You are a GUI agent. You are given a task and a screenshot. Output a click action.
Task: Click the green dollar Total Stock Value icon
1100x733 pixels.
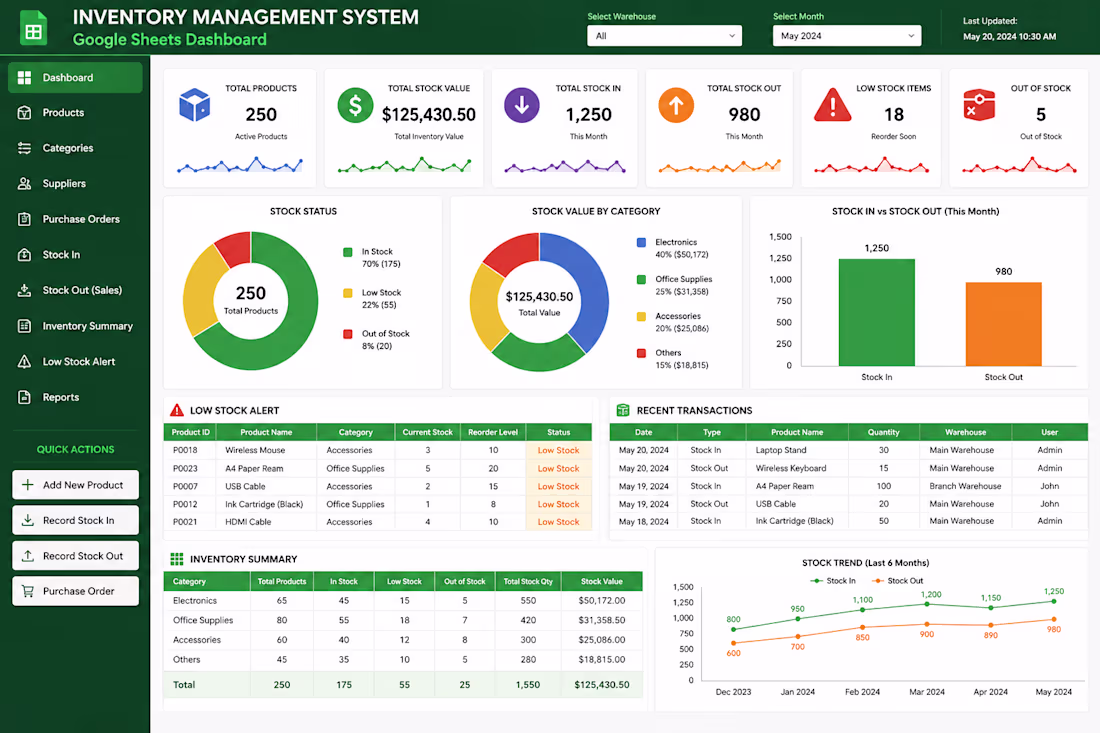(356, 105)
